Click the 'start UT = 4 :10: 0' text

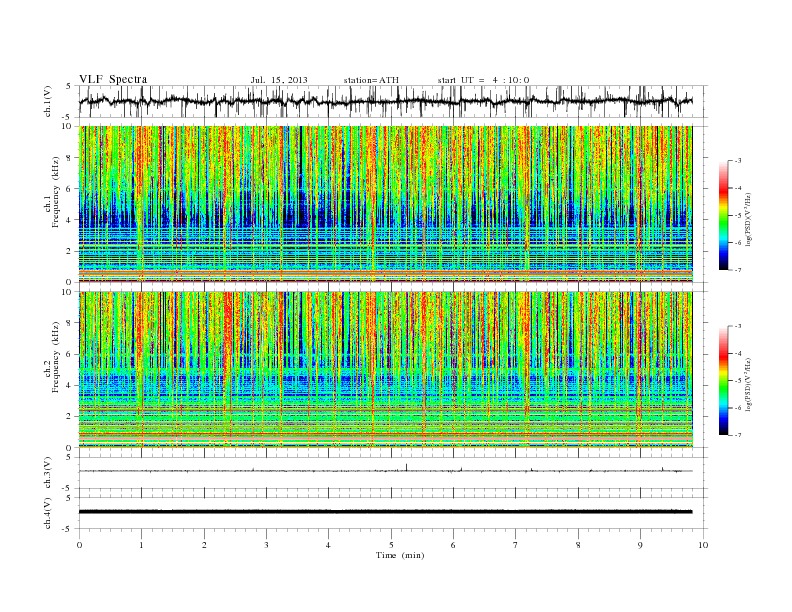click(x=483, y=80)
